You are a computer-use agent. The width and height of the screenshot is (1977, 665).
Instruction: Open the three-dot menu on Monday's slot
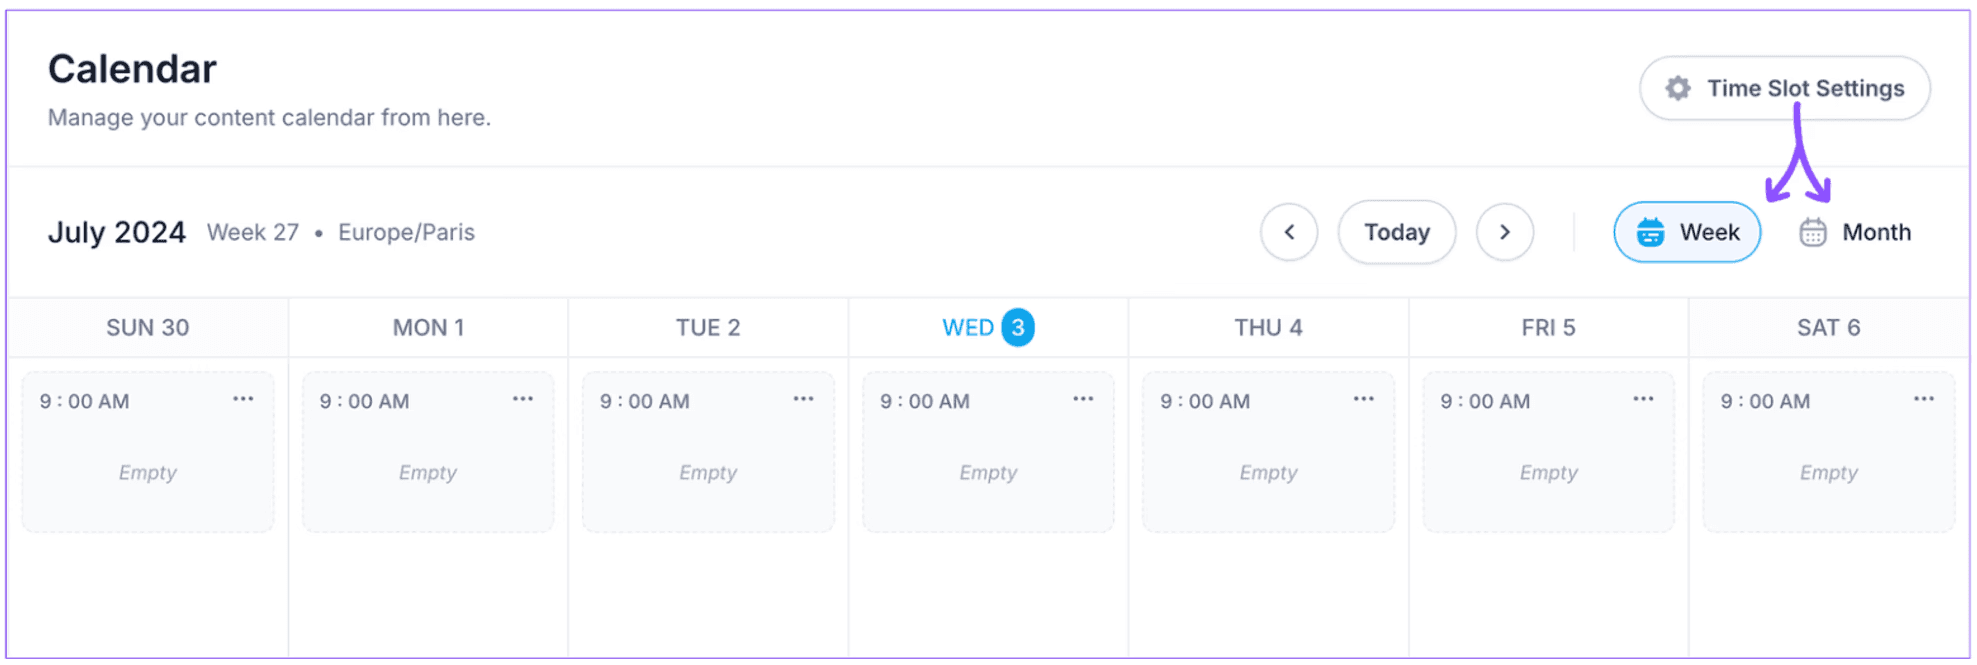(523, 399)
